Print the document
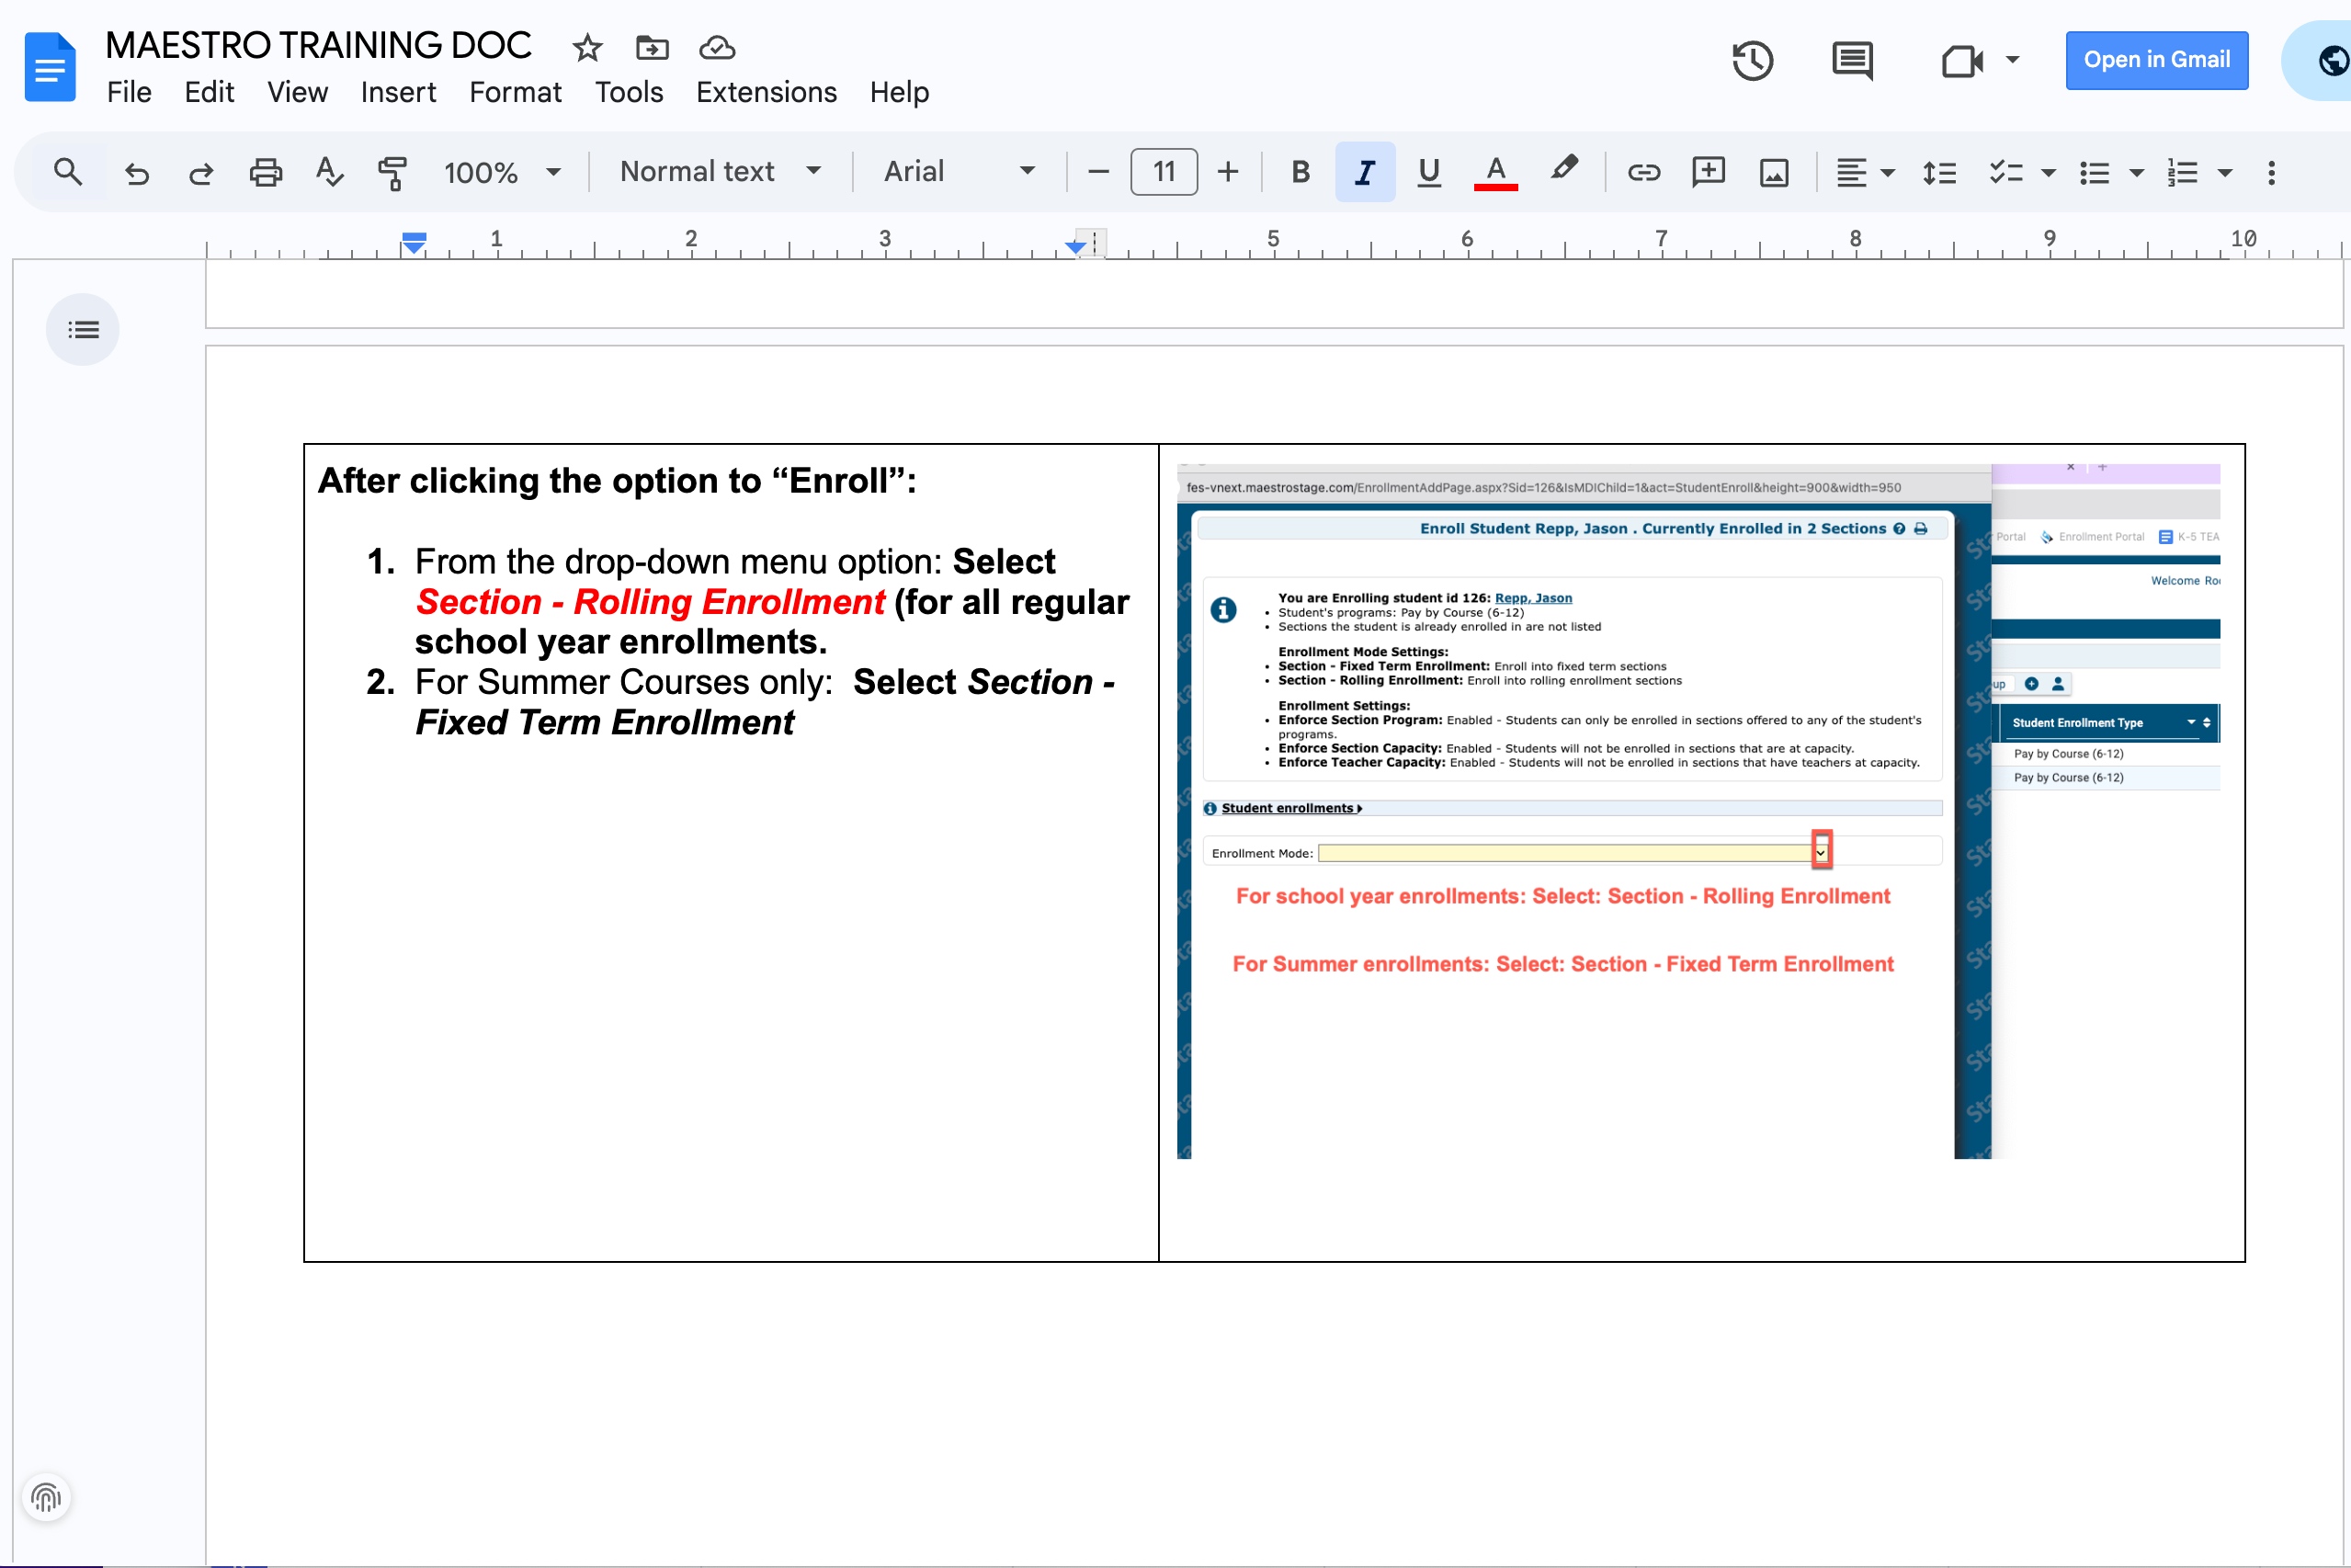This screenshot has width=2351, height=1568. (x=265, y=172)
